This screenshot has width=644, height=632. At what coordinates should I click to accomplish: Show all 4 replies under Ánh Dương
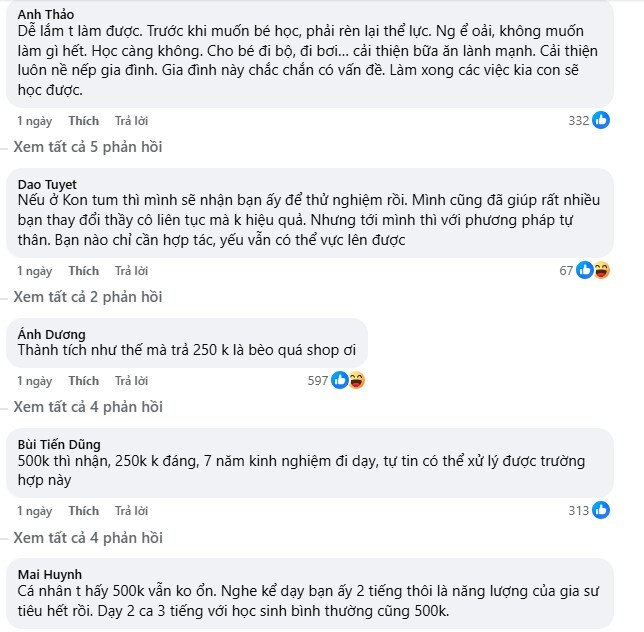click(87, 407)
